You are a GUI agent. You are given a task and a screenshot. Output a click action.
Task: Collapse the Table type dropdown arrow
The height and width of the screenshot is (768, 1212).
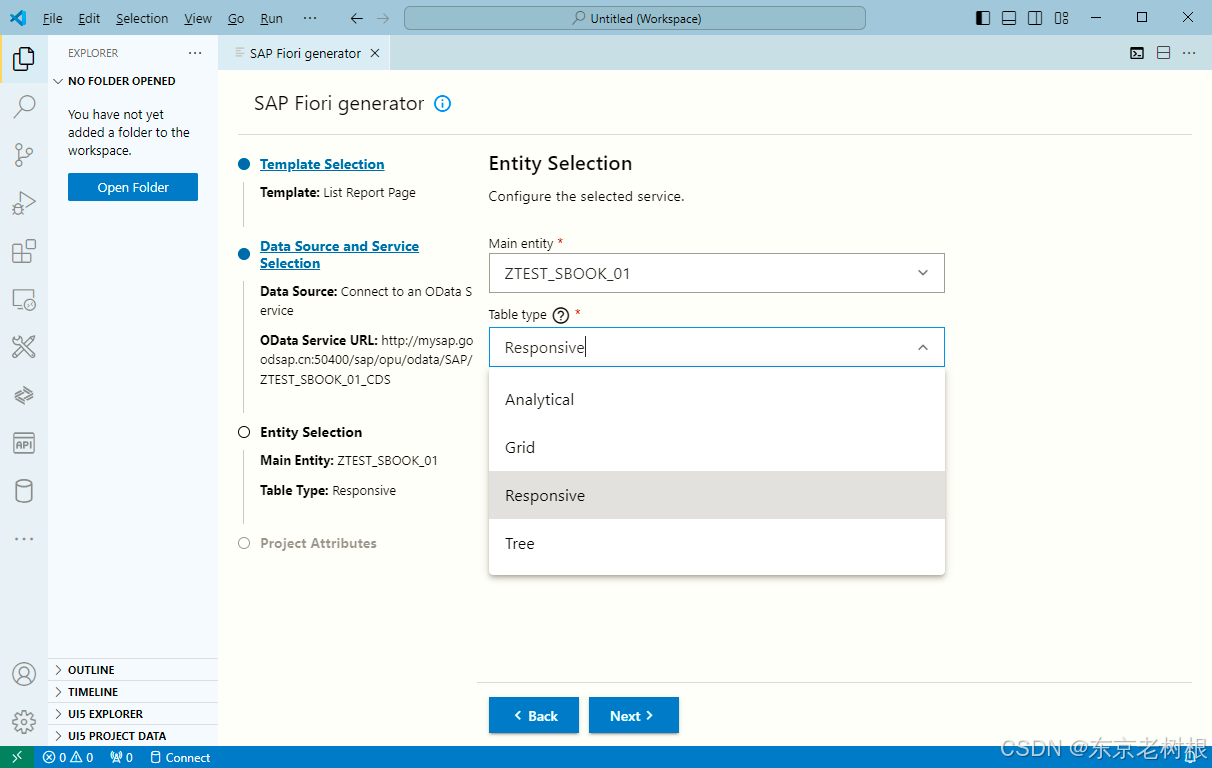tap(922, 347)
